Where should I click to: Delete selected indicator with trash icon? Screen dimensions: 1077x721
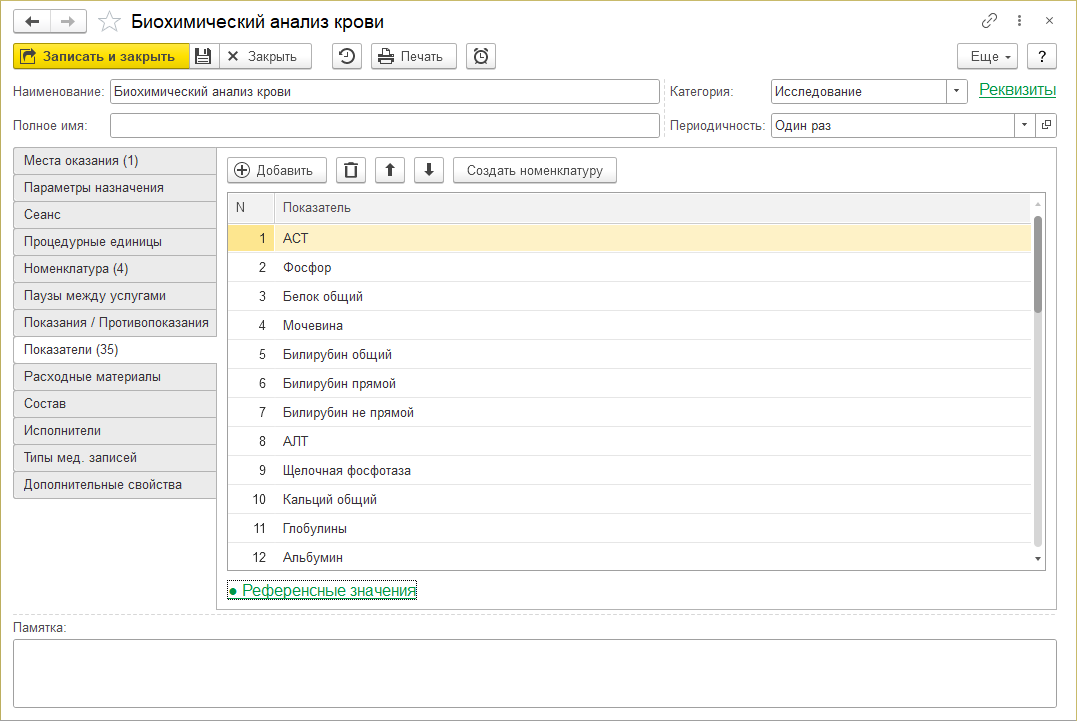(350, 170)
